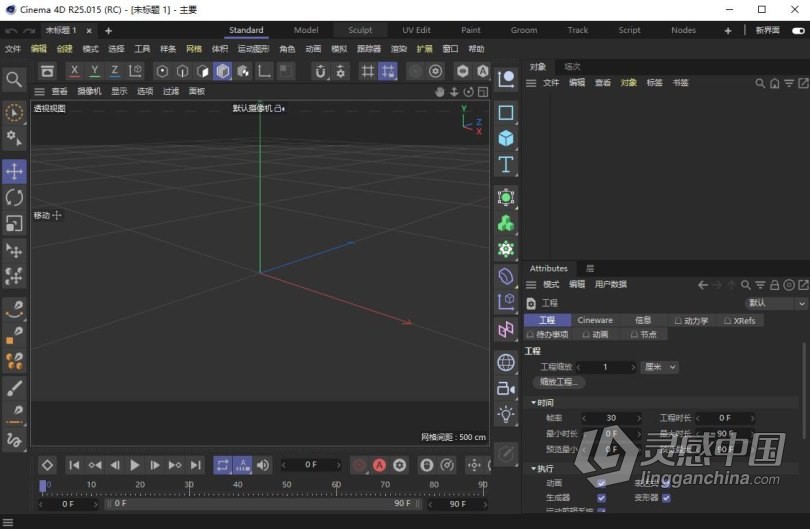This screenshot has height=529, width=810.
Task: Toggle the timeline sound speaker icon
Action: coord(263,465)
